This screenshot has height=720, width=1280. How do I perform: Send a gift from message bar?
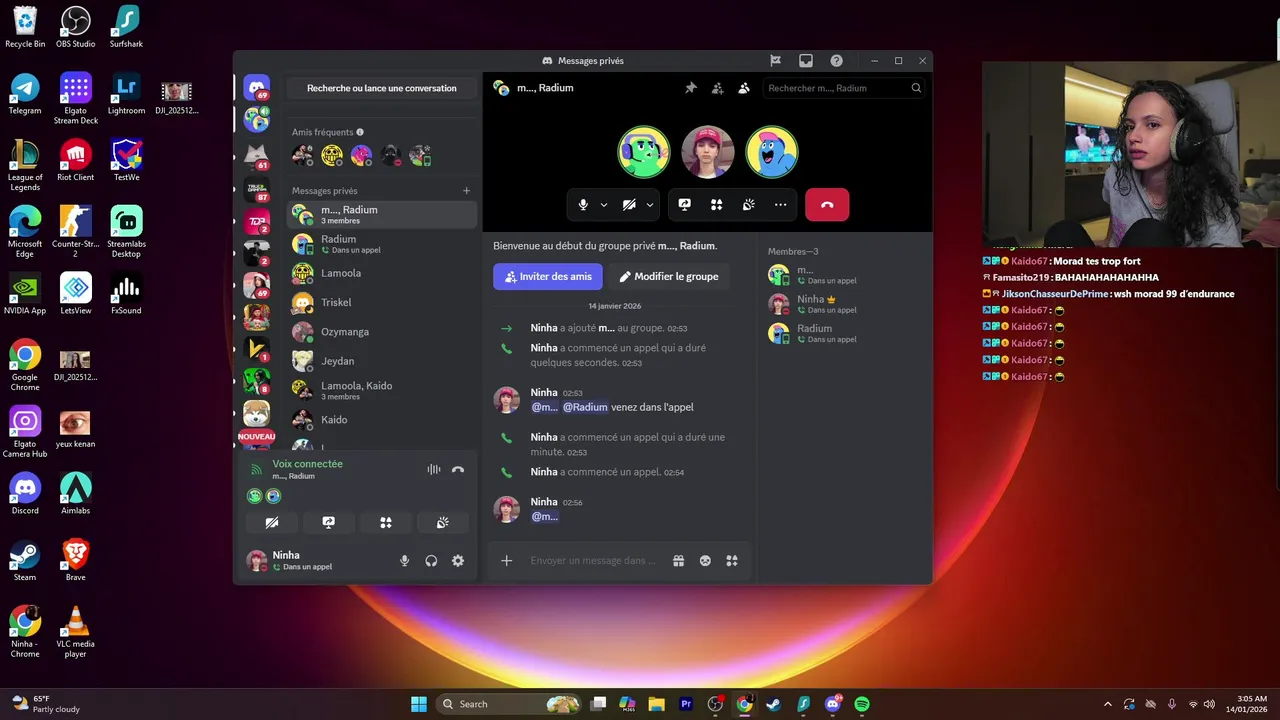click(x=678, y=561)
